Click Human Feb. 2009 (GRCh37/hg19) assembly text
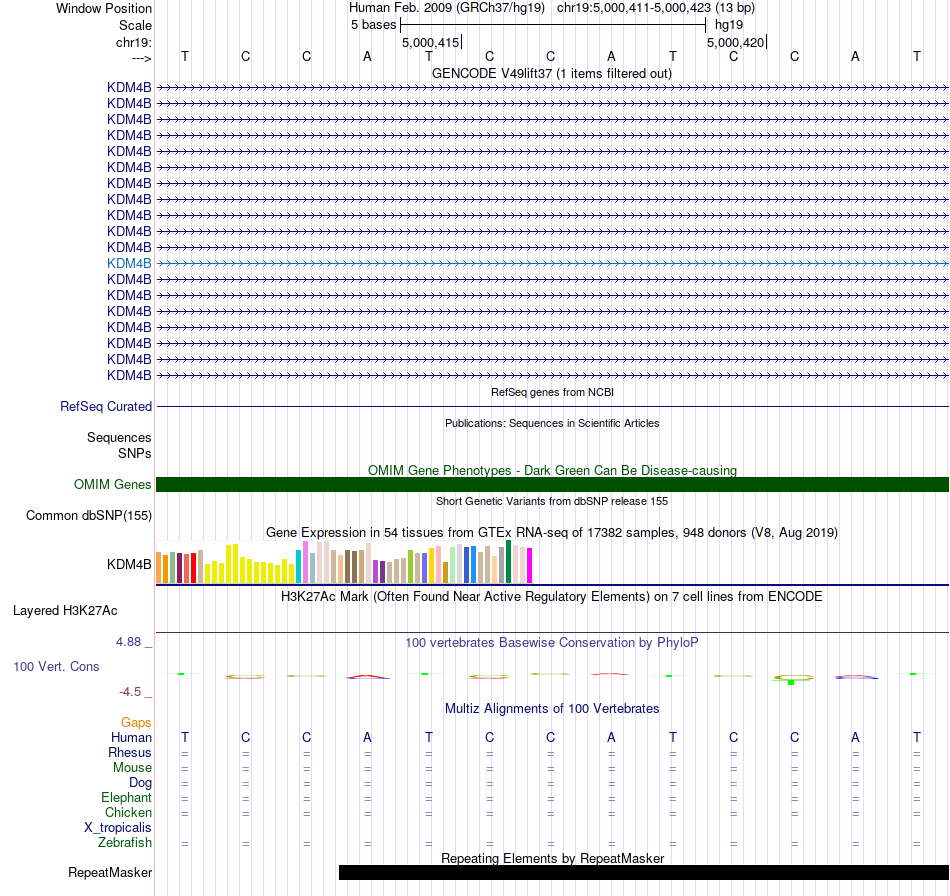Screen dimensions: 950x896 [x=447, y=8]
